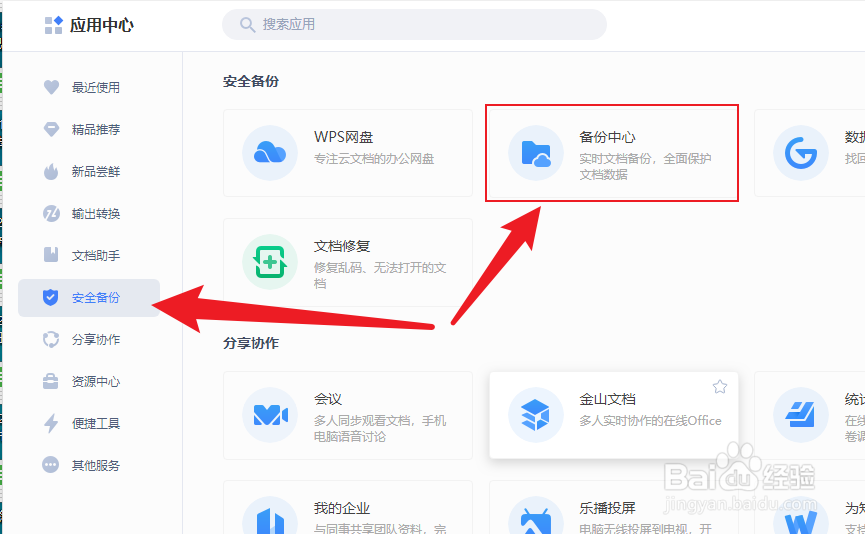This screenshot has height=534, width=865.
Task: Open the 我的企业 building icon
Action: pyautogui.click(x=270, y=516)
